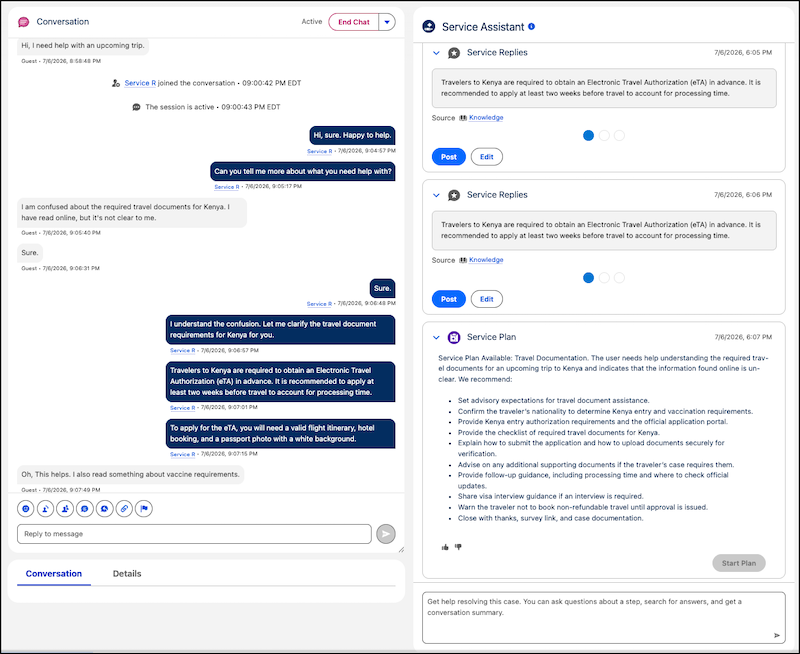The width and height of the screenshot is (800, 654).
Task: Click the add participant person-plus icon
Action: [65, 509]
